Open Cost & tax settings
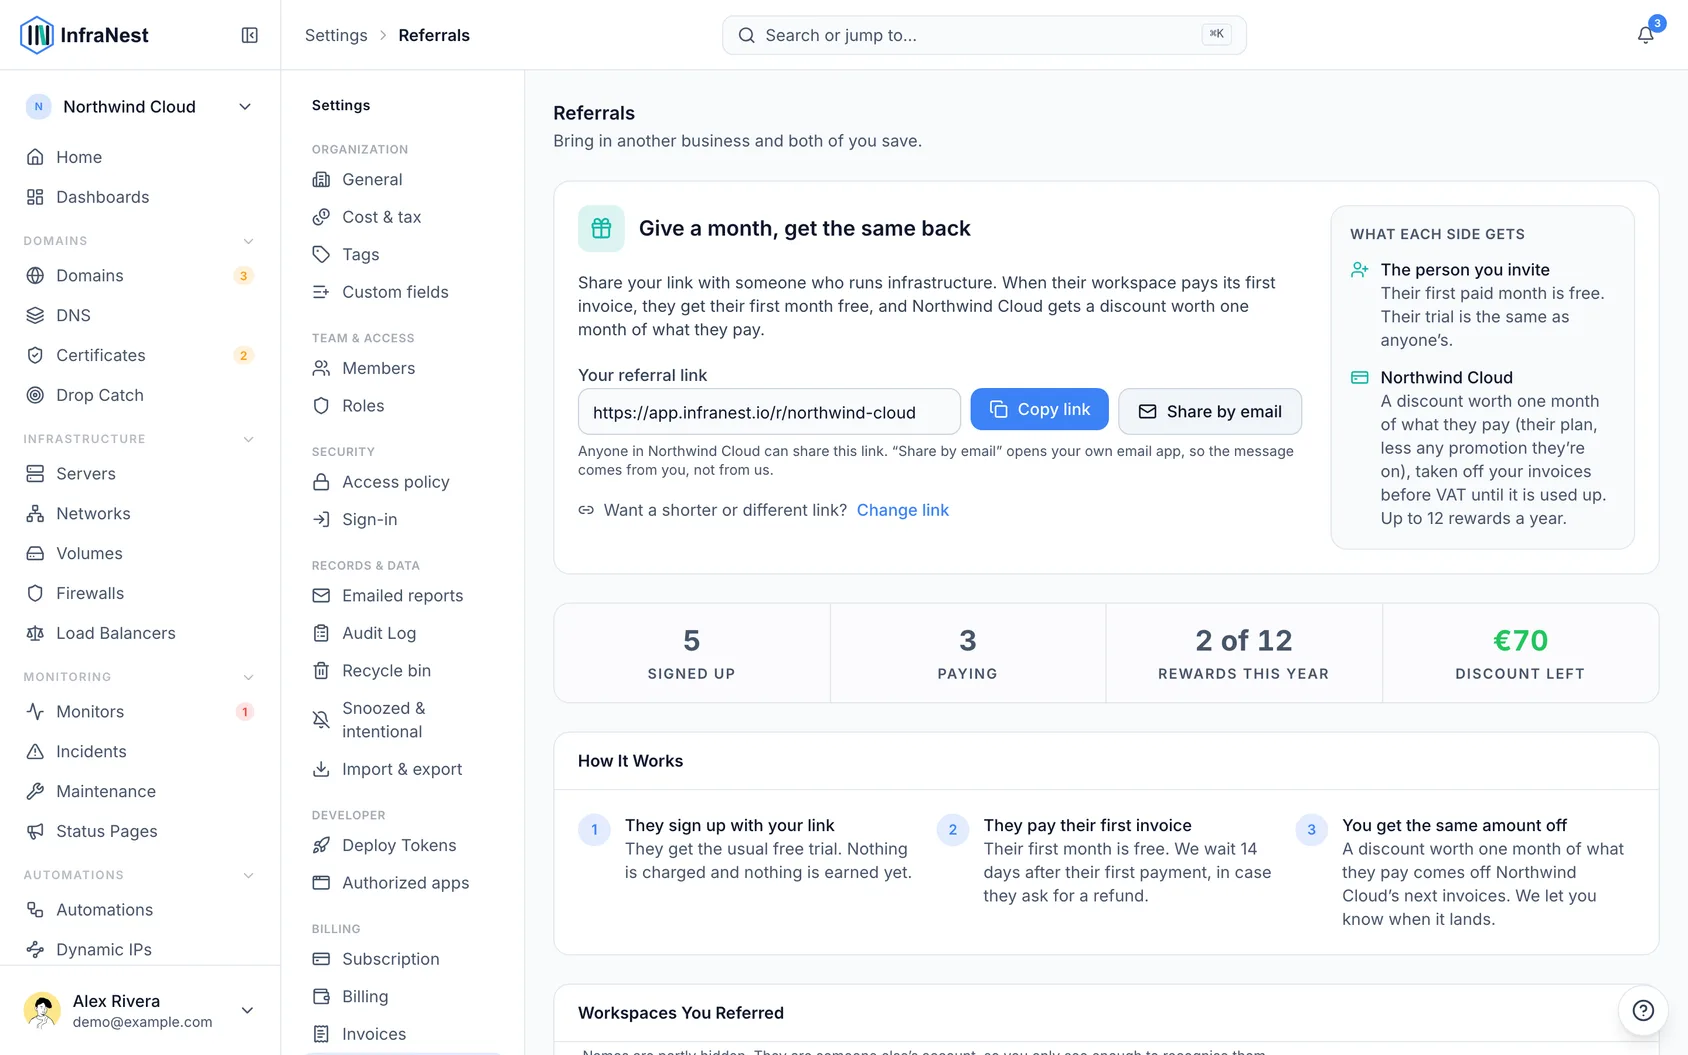Screen dimensions: 1688x1055 402,217
